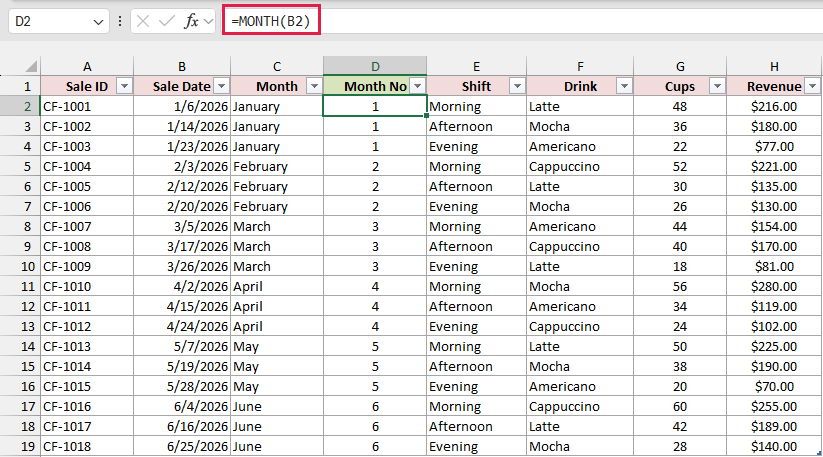Select column G header
This screenshot has height=457, width=823.
(680, 67)
